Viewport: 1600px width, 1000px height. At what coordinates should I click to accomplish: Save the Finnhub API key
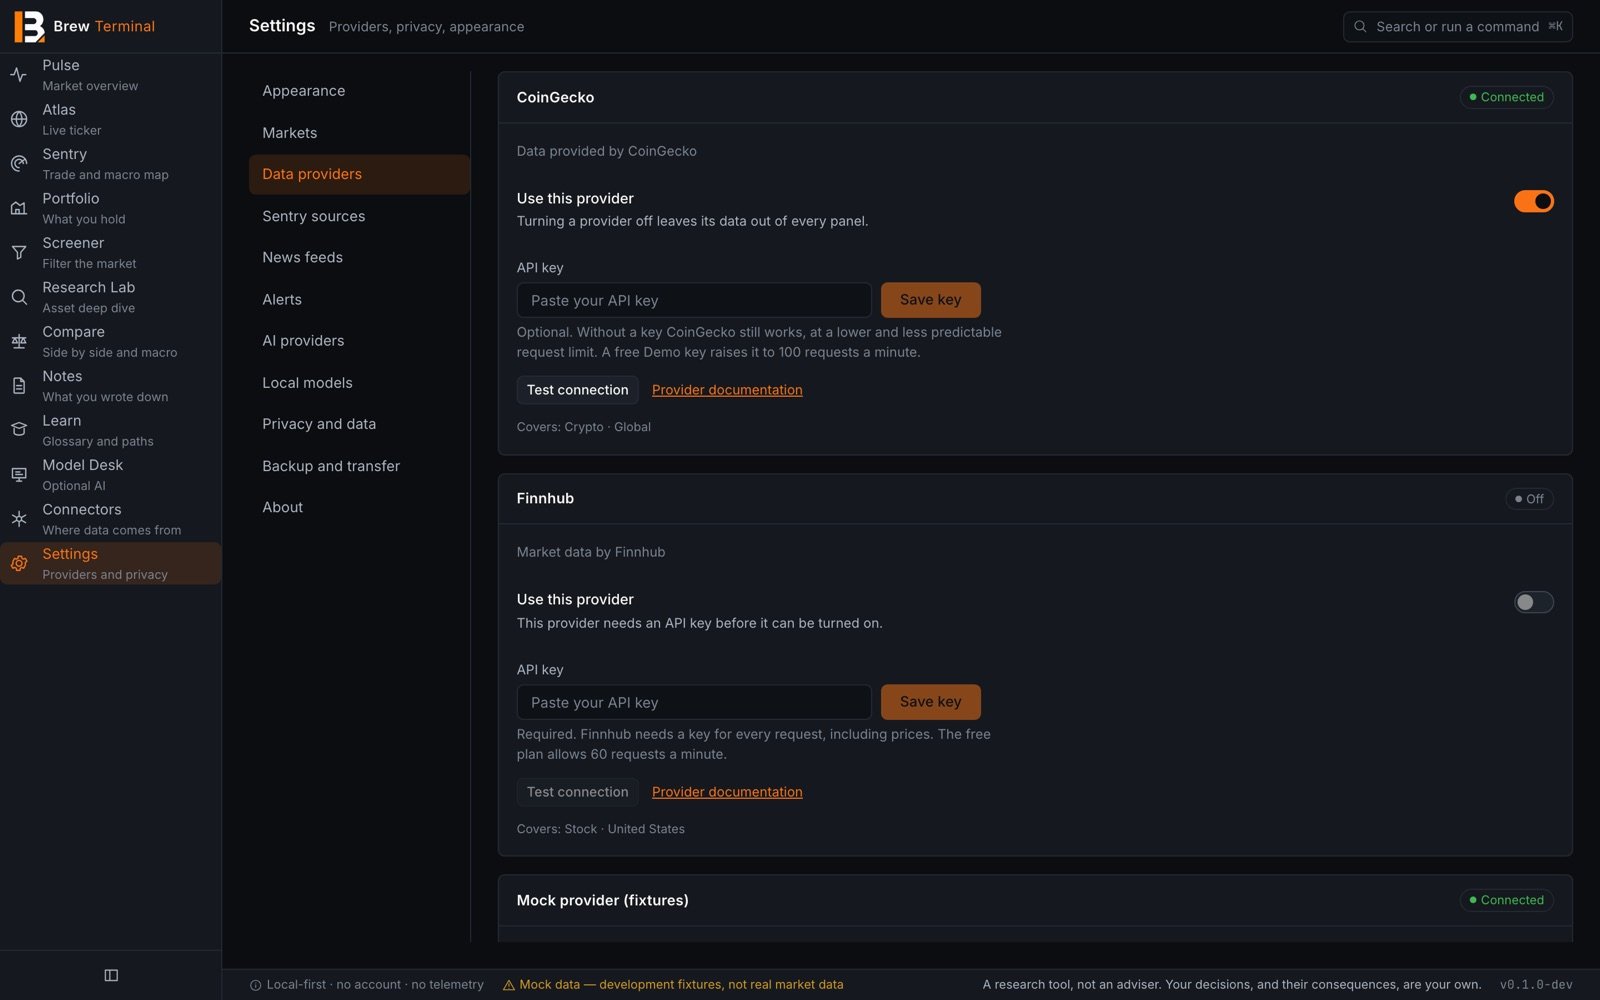pos(930,702)
